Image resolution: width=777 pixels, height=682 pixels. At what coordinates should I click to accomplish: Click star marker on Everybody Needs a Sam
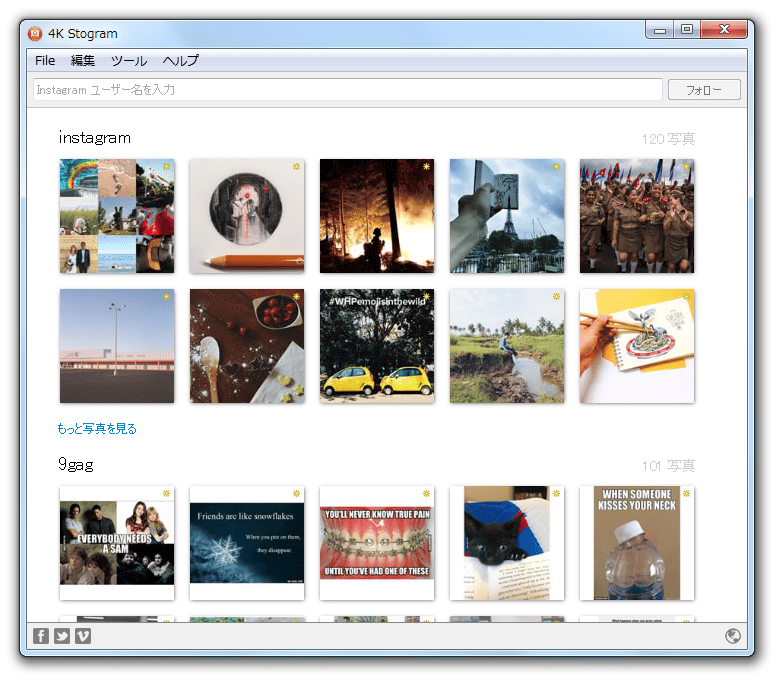(x=166, y=493)
